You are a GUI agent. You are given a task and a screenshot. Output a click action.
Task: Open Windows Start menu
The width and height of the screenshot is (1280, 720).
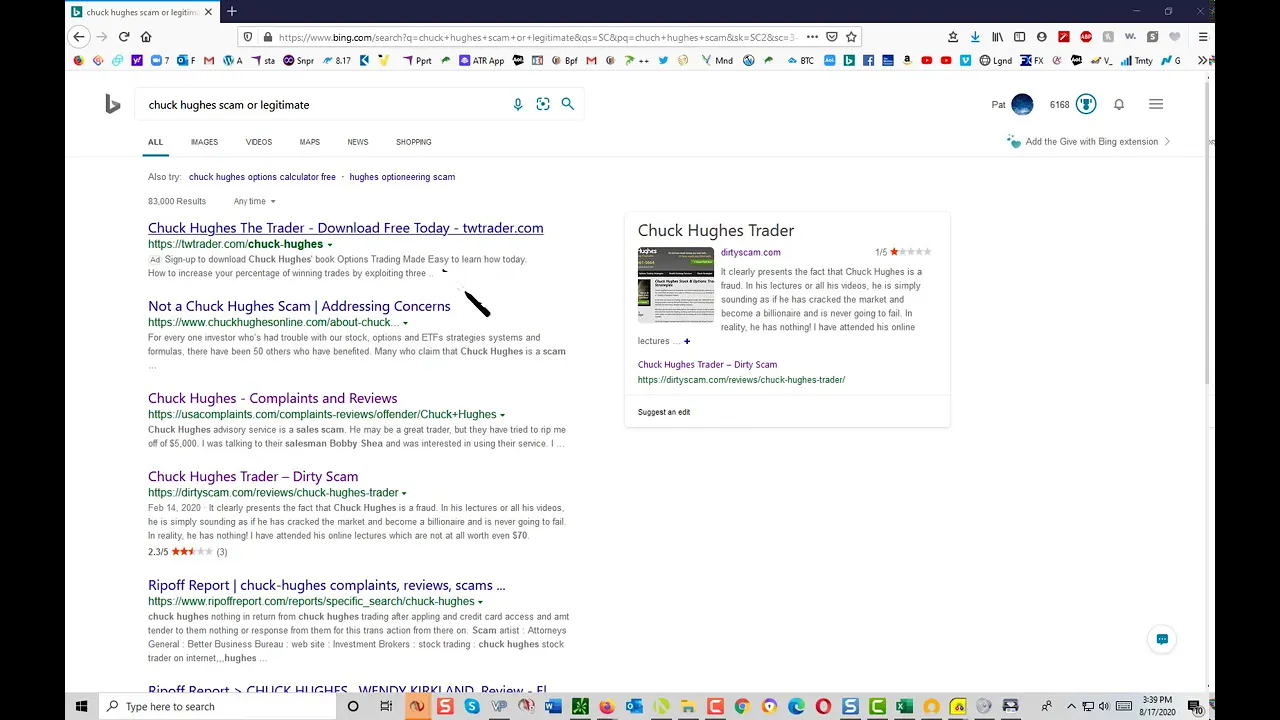[81, 706]
